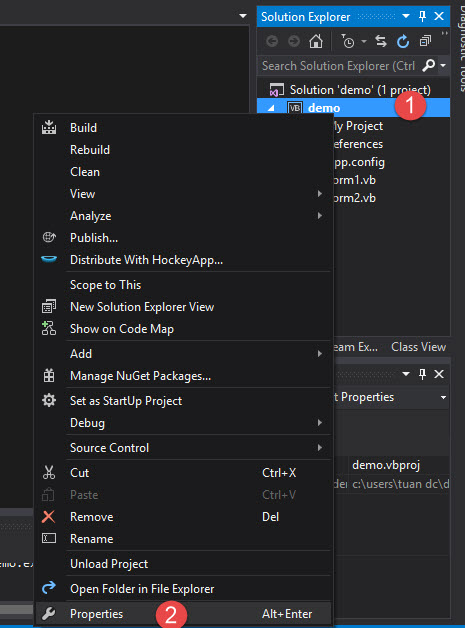The height and width of the screenshot is (628, 465).
Task: Open the Diagnostic Tools side tab
Action: [461, 48]
